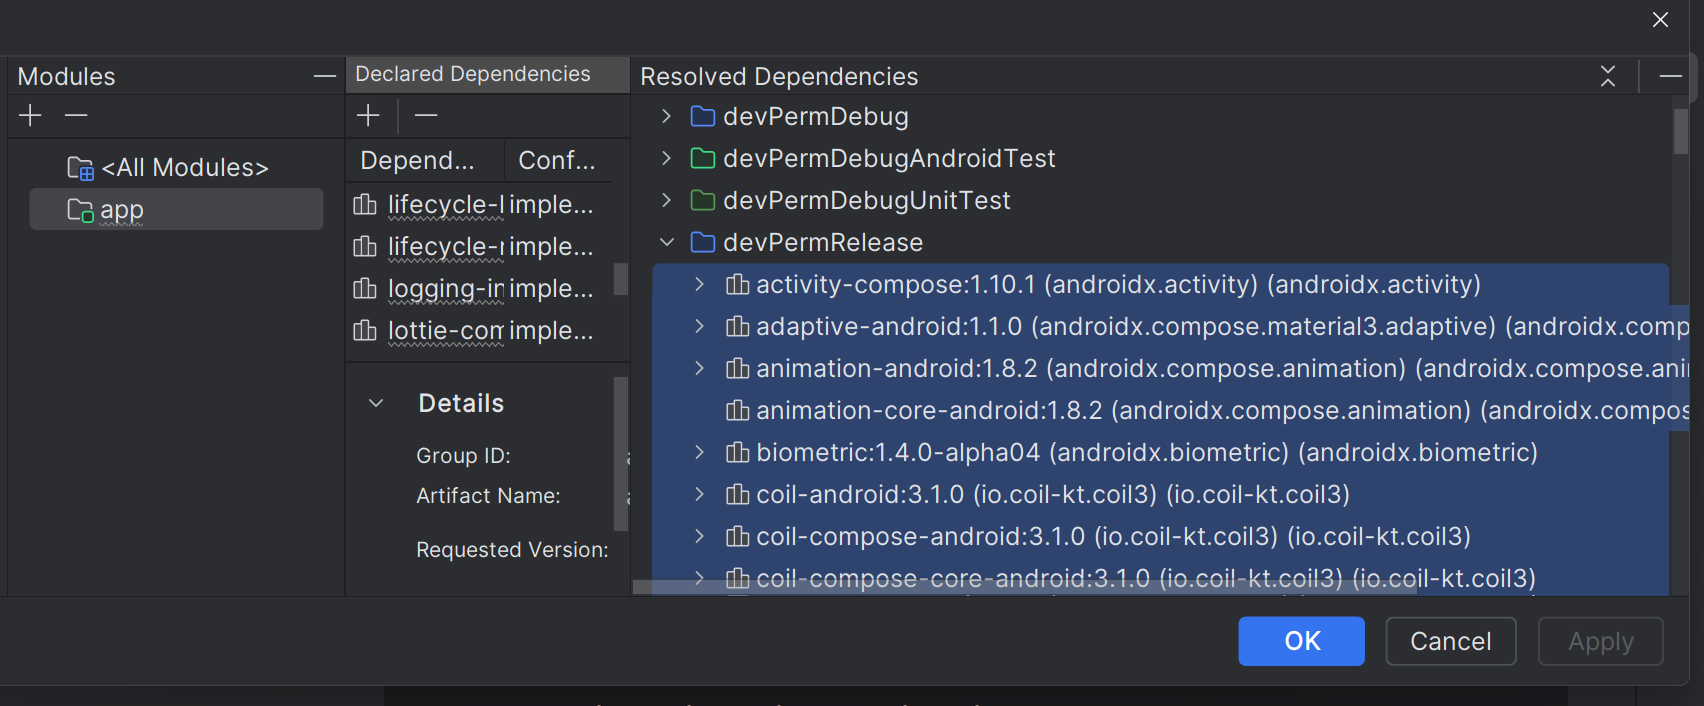Minimize the Resolved Dependencies panel
This screenshot has width=1704, height=706.
pyautogui.click(x=1671, y=76)
